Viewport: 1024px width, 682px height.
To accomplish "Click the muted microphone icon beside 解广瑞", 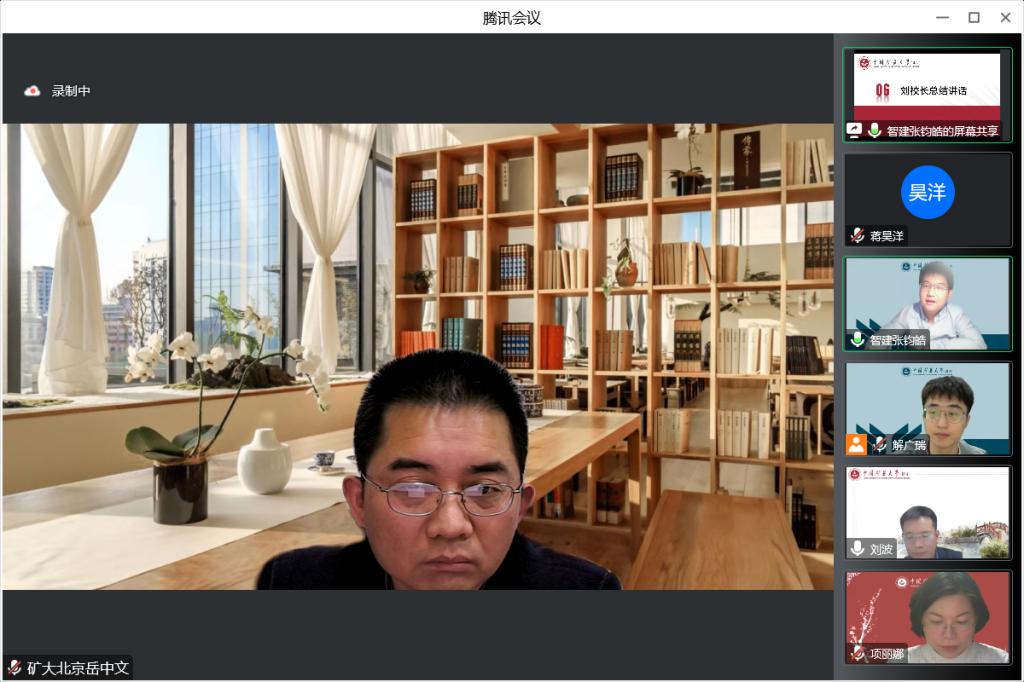I will click(879, 444).
